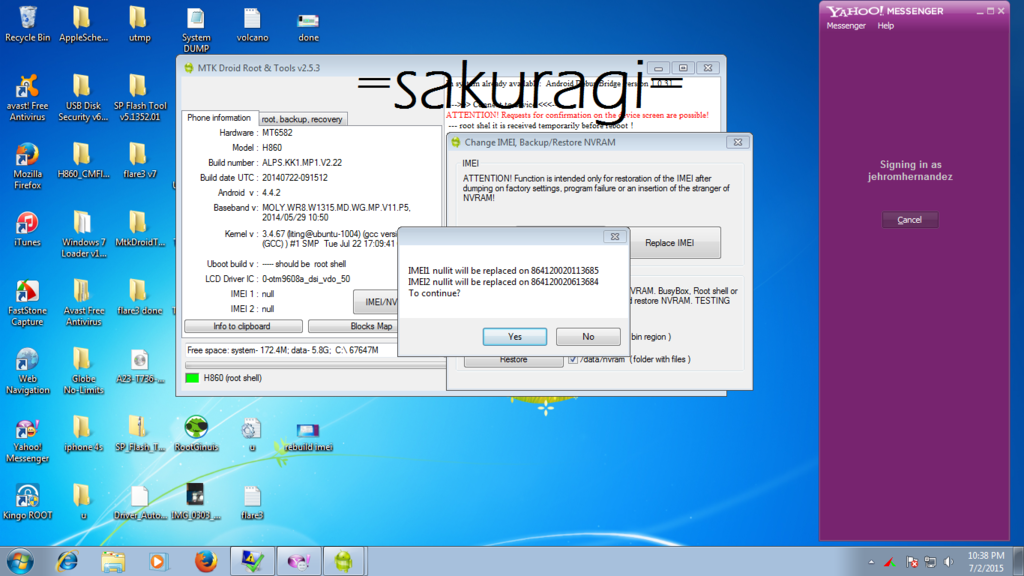The image size is (1024, 576).
Task: Cancel Yahoo Messenger sign-in
Action: coord(909,220)
